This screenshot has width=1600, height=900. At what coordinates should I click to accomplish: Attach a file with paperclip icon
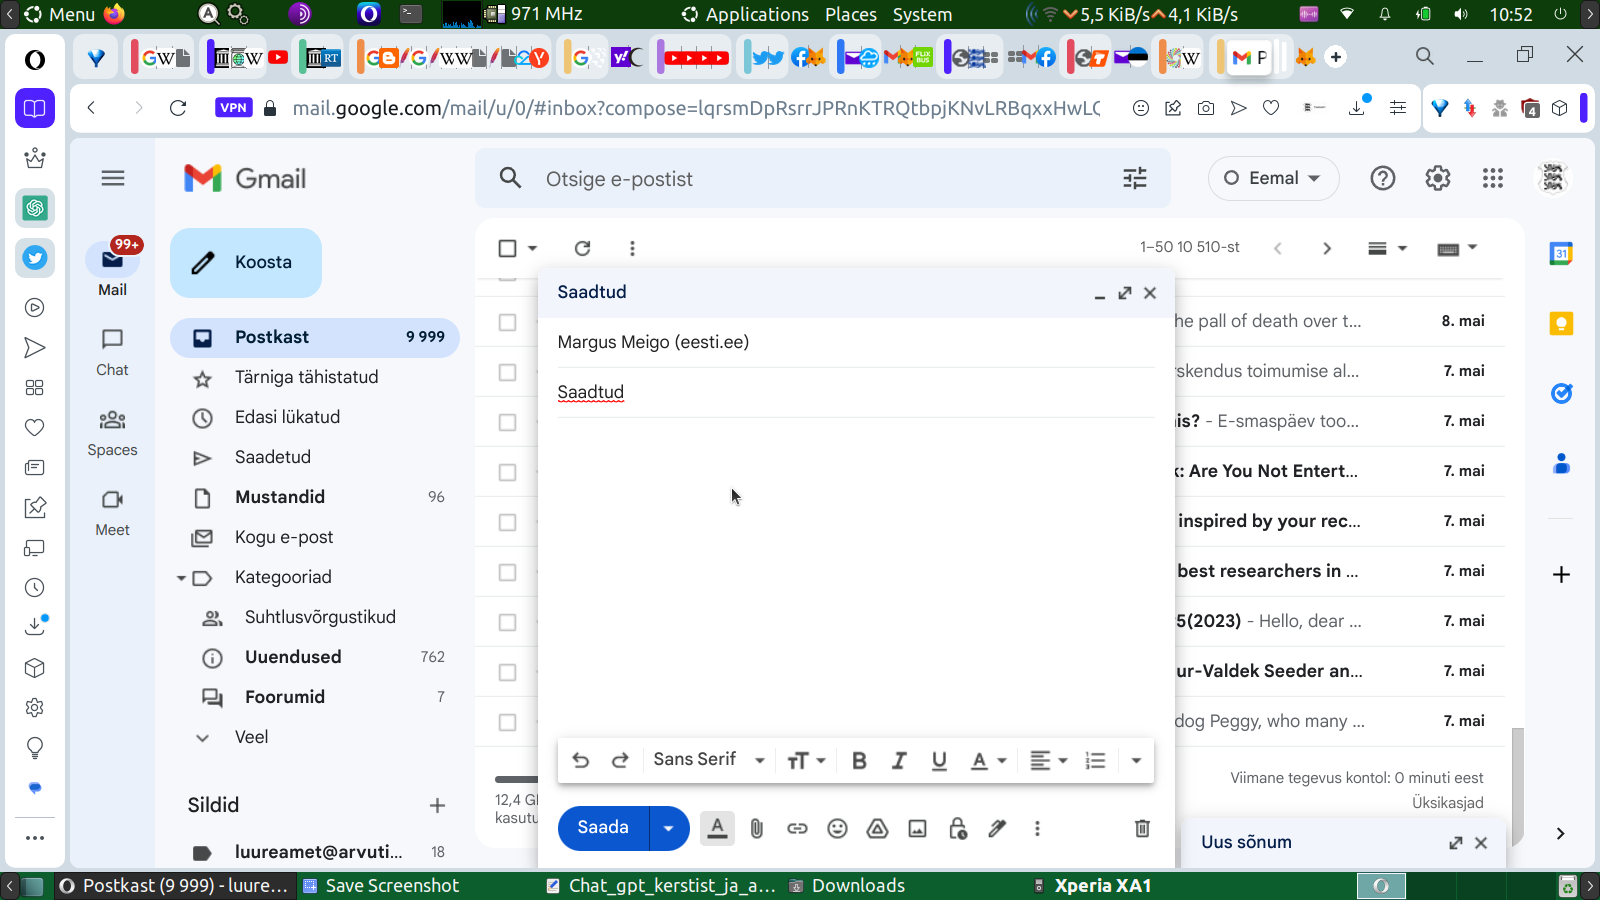coord(757,828)
